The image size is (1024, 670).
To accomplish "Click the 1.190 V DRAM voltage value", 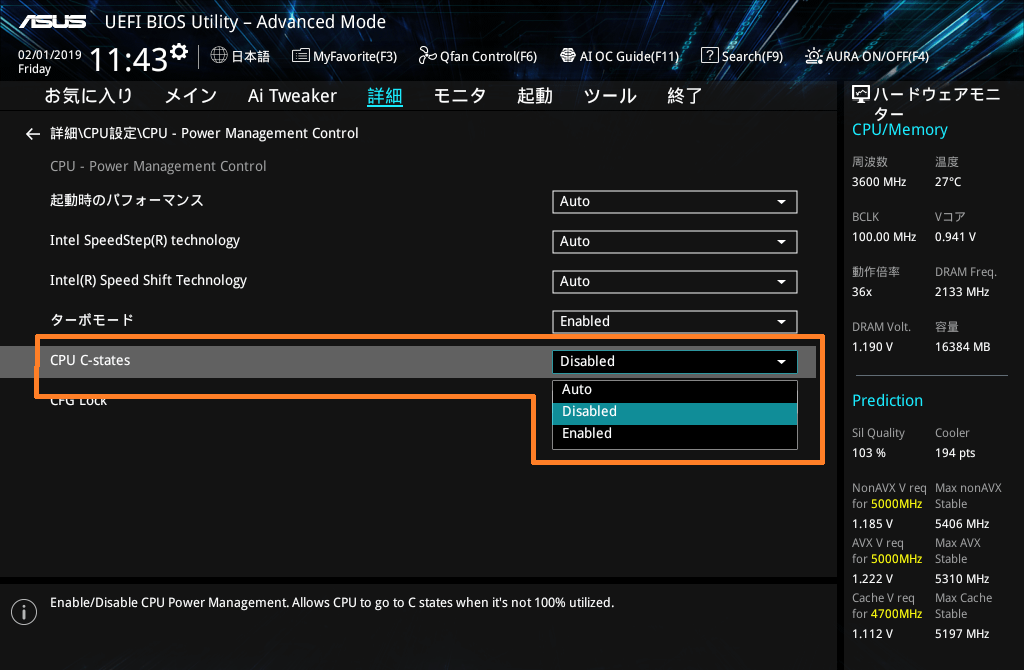I will pos(872,347).
